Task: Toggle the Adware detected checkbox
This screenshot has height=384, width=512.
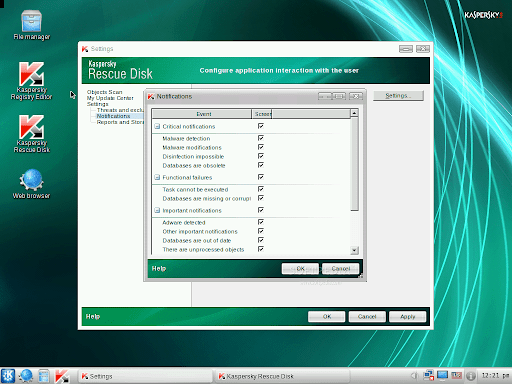Action: (x=261, y=222)
